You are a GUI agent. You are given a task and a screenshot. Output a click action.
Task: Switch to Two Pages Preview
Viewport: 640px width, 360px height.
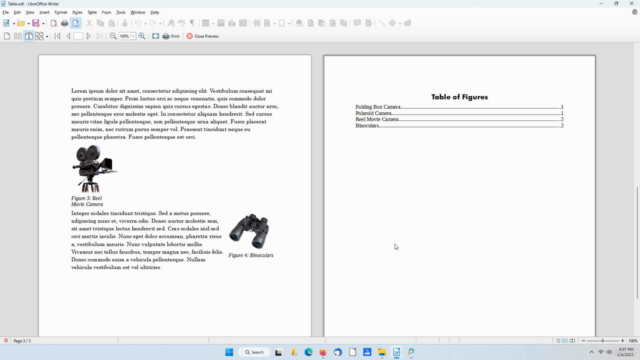point(18,36)
